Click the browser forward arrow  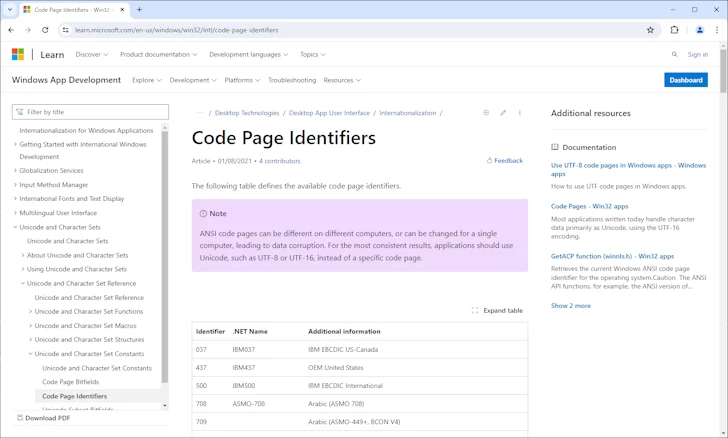[28, 30]
